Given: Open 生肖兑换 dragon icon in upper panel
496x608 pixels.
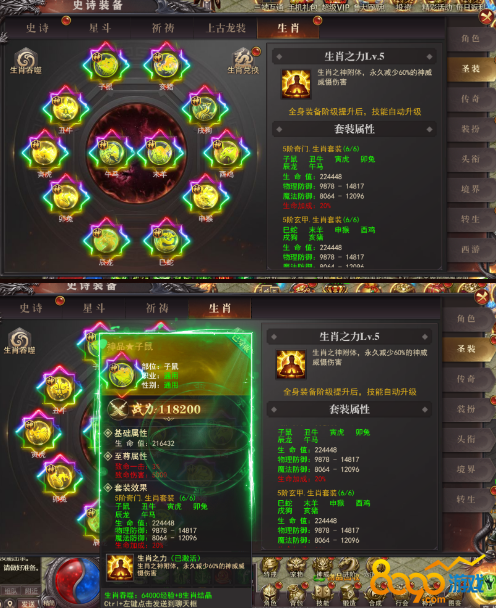Looking at the screenshot, I should (243, 59).
